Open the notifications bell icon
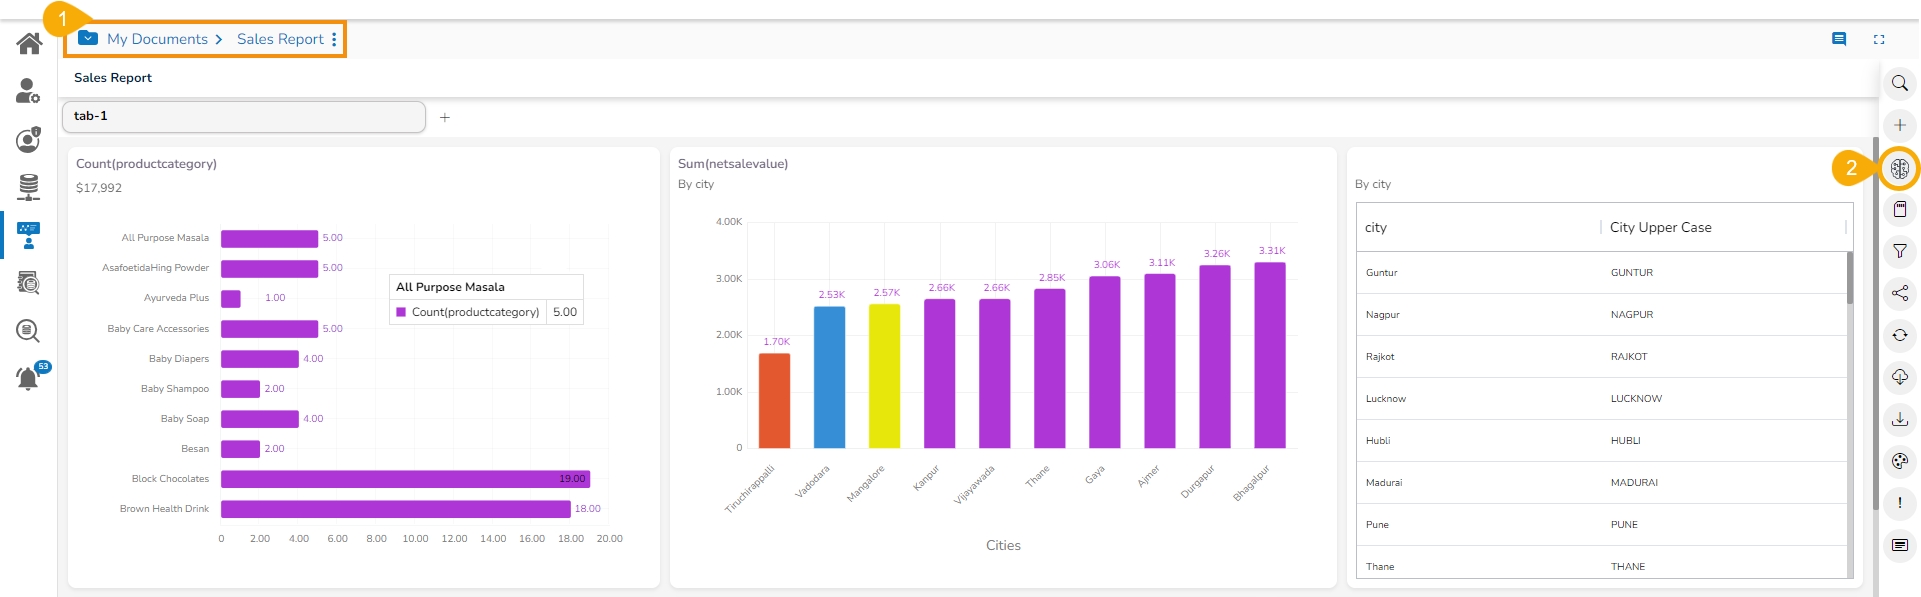 point(28,378)
